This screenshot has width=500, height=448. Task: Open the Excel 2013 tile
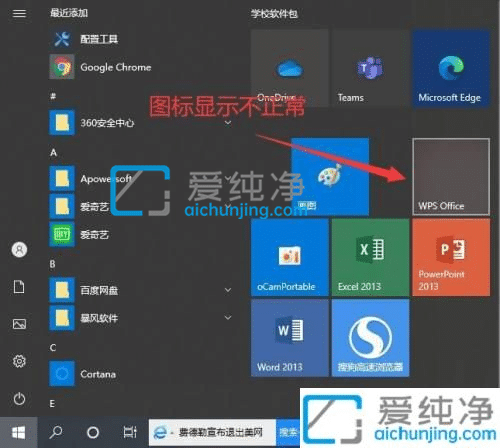pyautogui.click(x=370, y=257)
